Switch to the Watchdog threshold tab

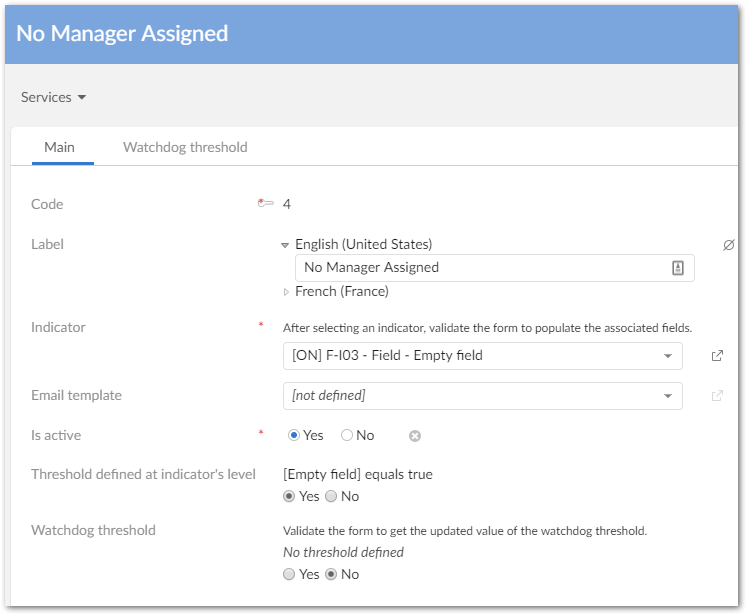coord(185,147)
